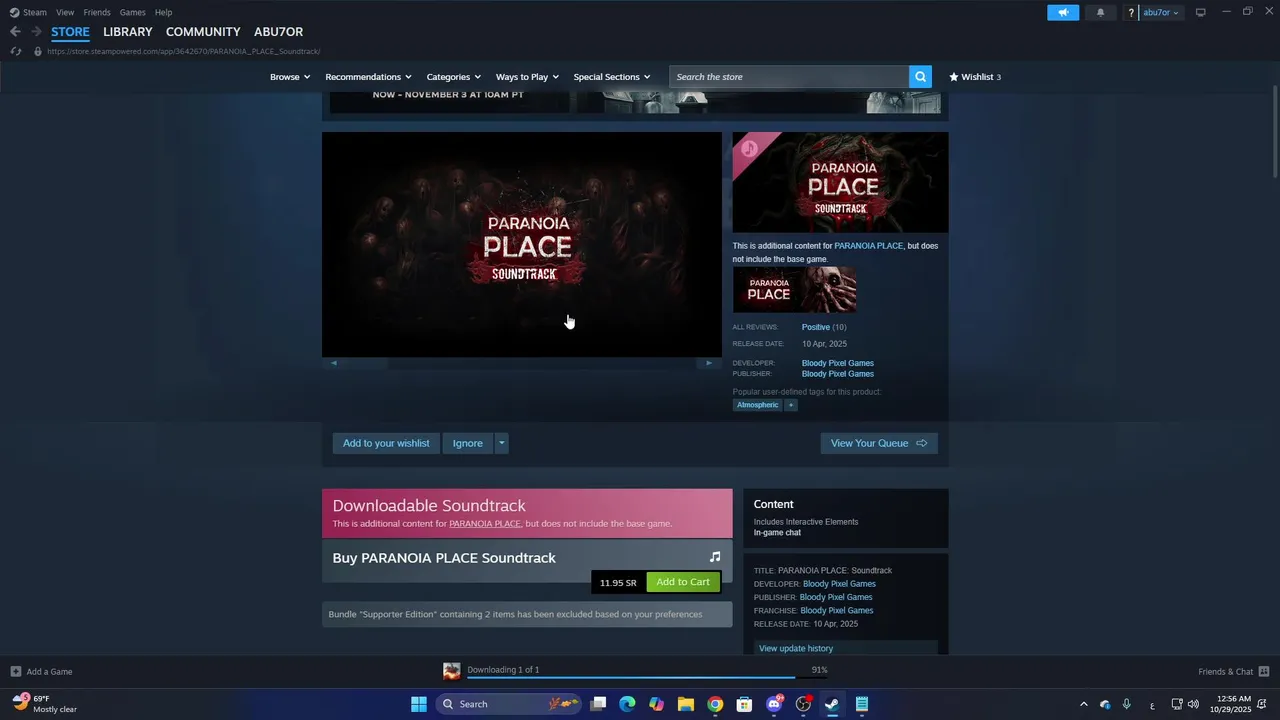
Task: Switch to Big Picture mode icon
Action: coord(1200,12)
